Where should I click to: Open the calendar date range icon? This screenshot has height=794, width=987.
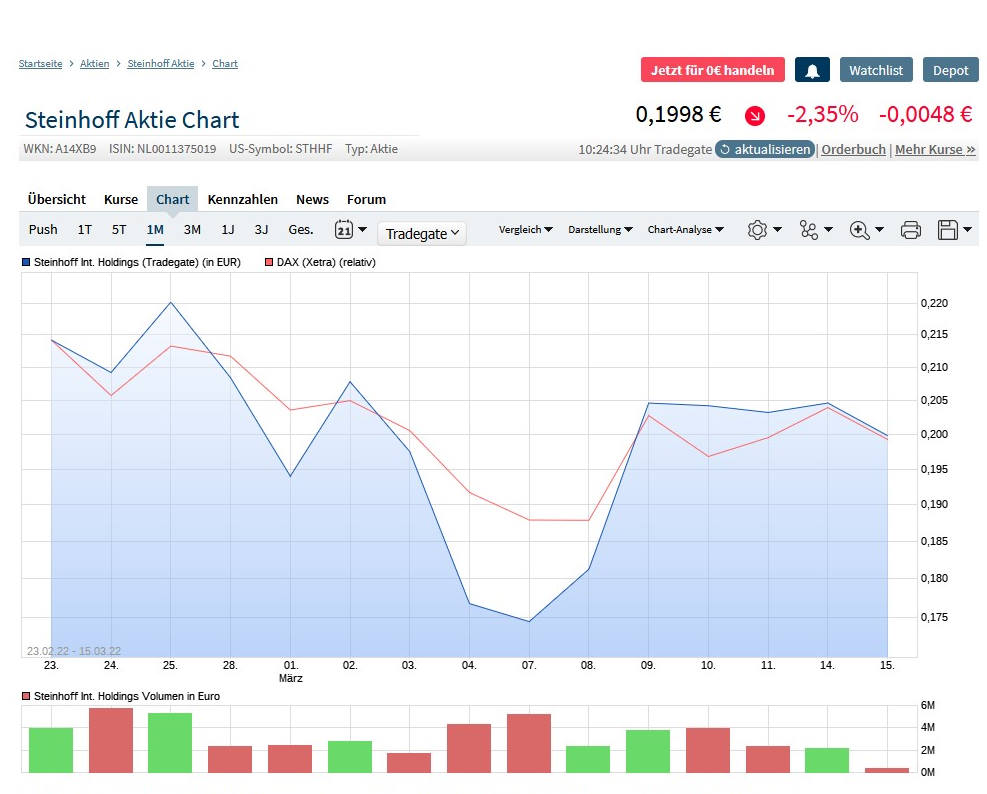click(x=344, y=229)
